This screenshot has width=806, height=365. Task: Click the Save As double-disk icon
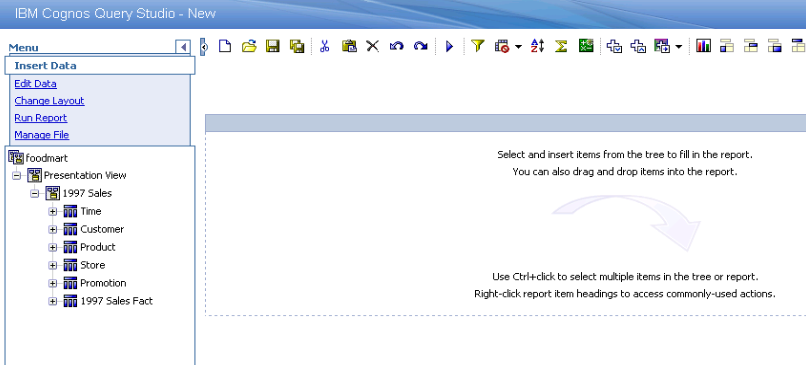(x=297, y=46)
